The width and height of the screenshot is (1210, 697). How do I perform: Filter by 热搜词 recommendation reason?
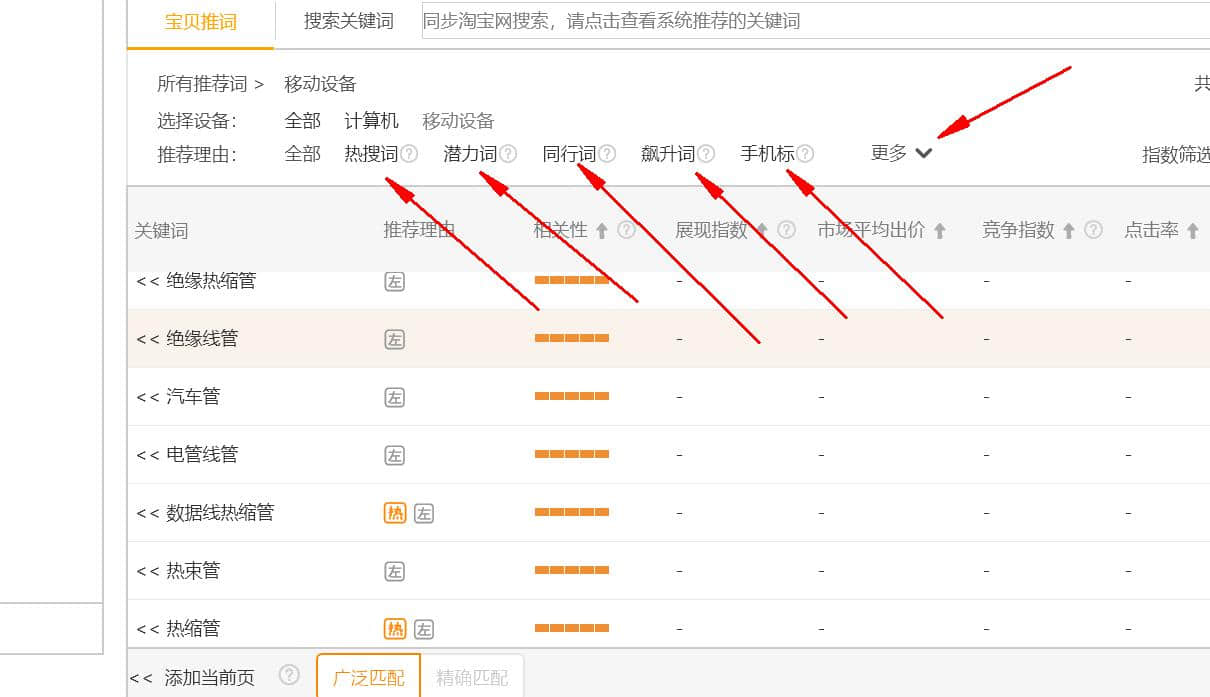coord(371,154)
